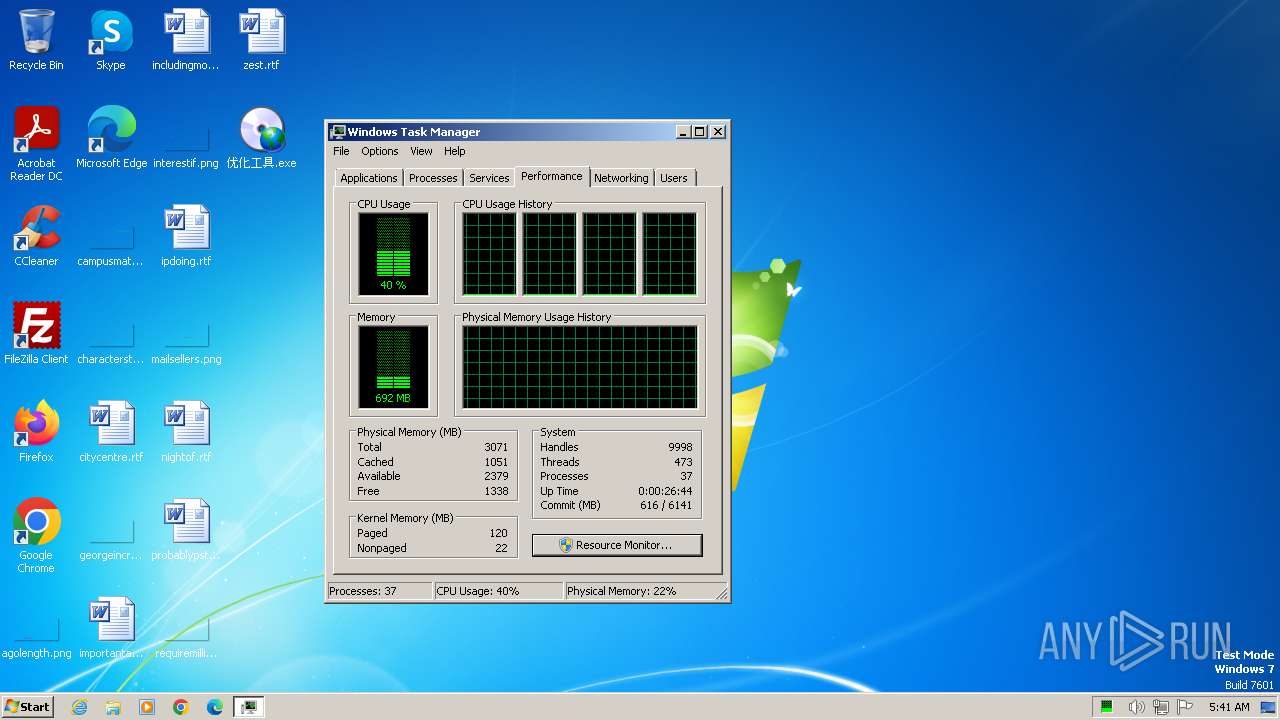Click the Task Manager taskbar button
The width and height of the screenshot is (1280, 720).
(249, 707)
